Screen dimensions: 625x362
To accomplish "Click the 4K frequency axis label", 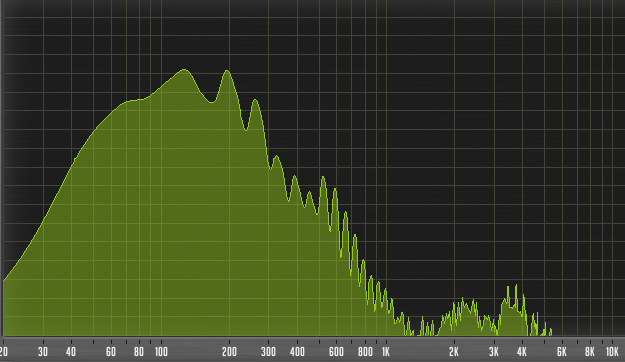I will pos(522,352).
